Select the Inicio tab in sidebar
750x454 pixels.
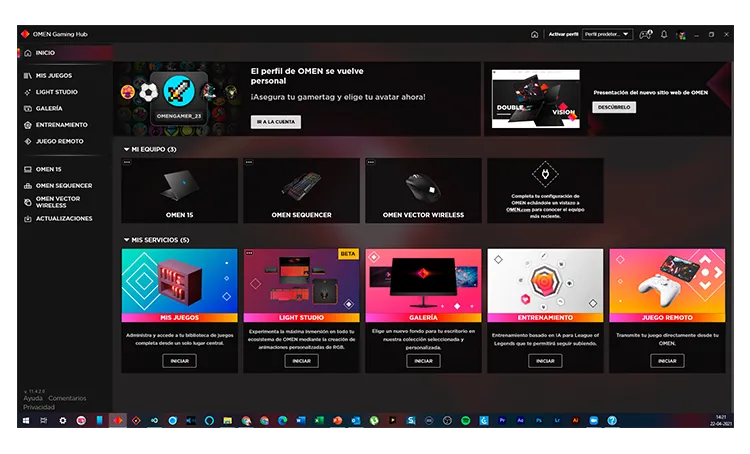[x=45, y=52]
